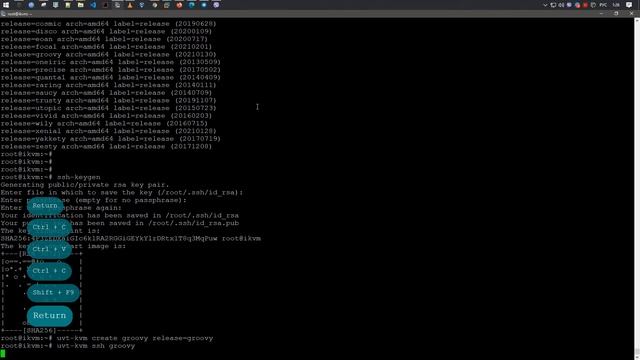Select the 'release=raring' output line
Viewport: 640px width, 360px height.
pyautogui.click(x=109, y=85)
